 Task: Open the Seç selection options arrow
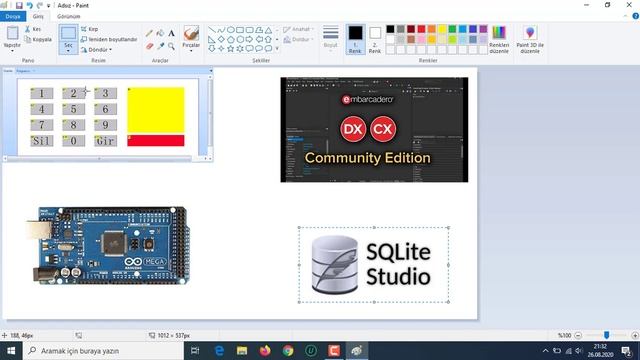tap(68, 51)
